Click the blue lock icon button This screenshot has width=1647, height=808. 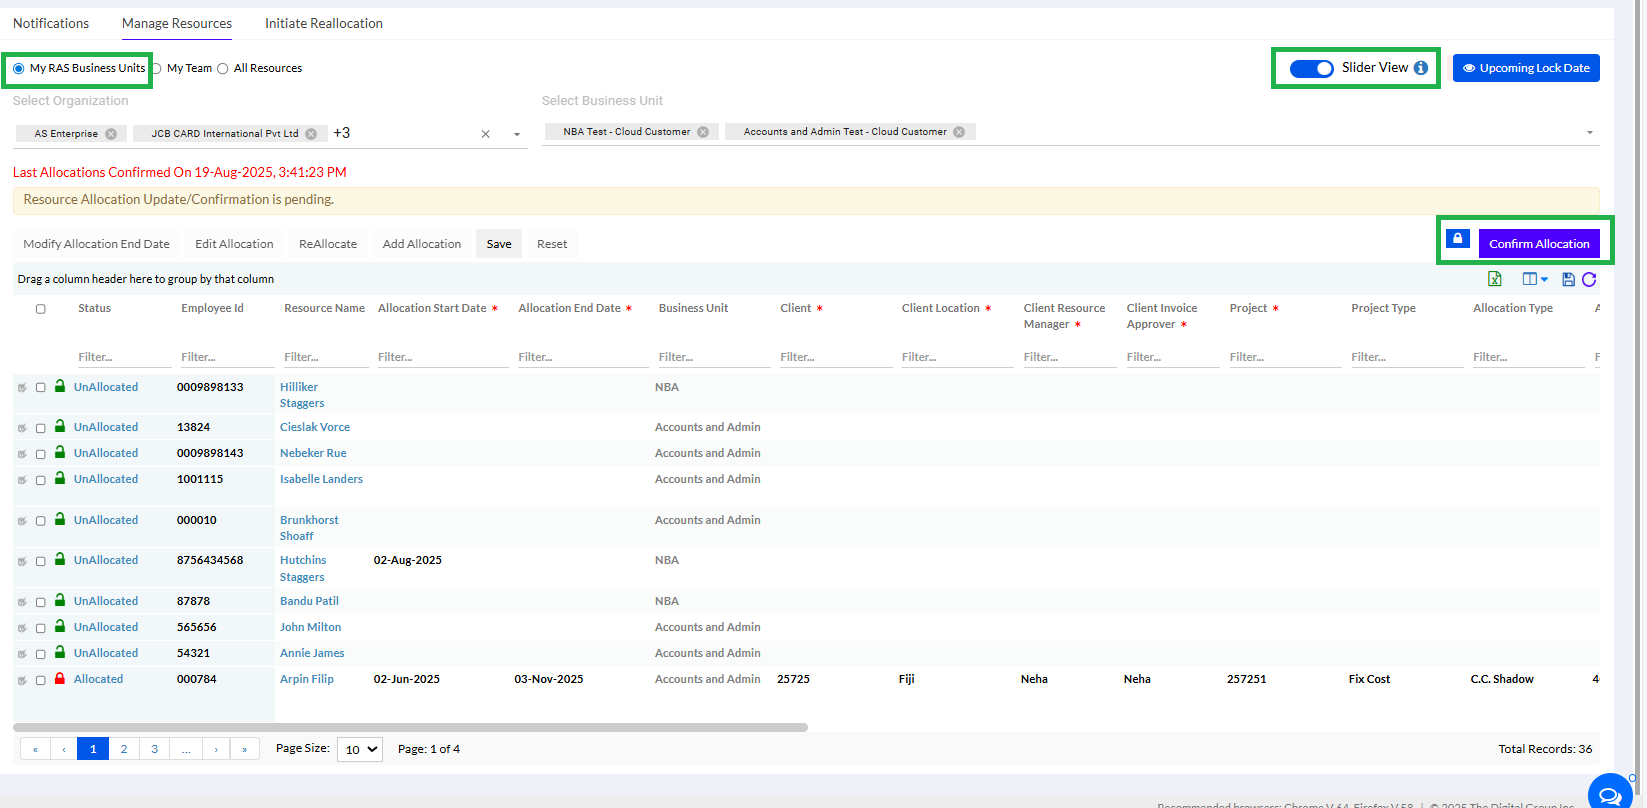[1458, 240]
